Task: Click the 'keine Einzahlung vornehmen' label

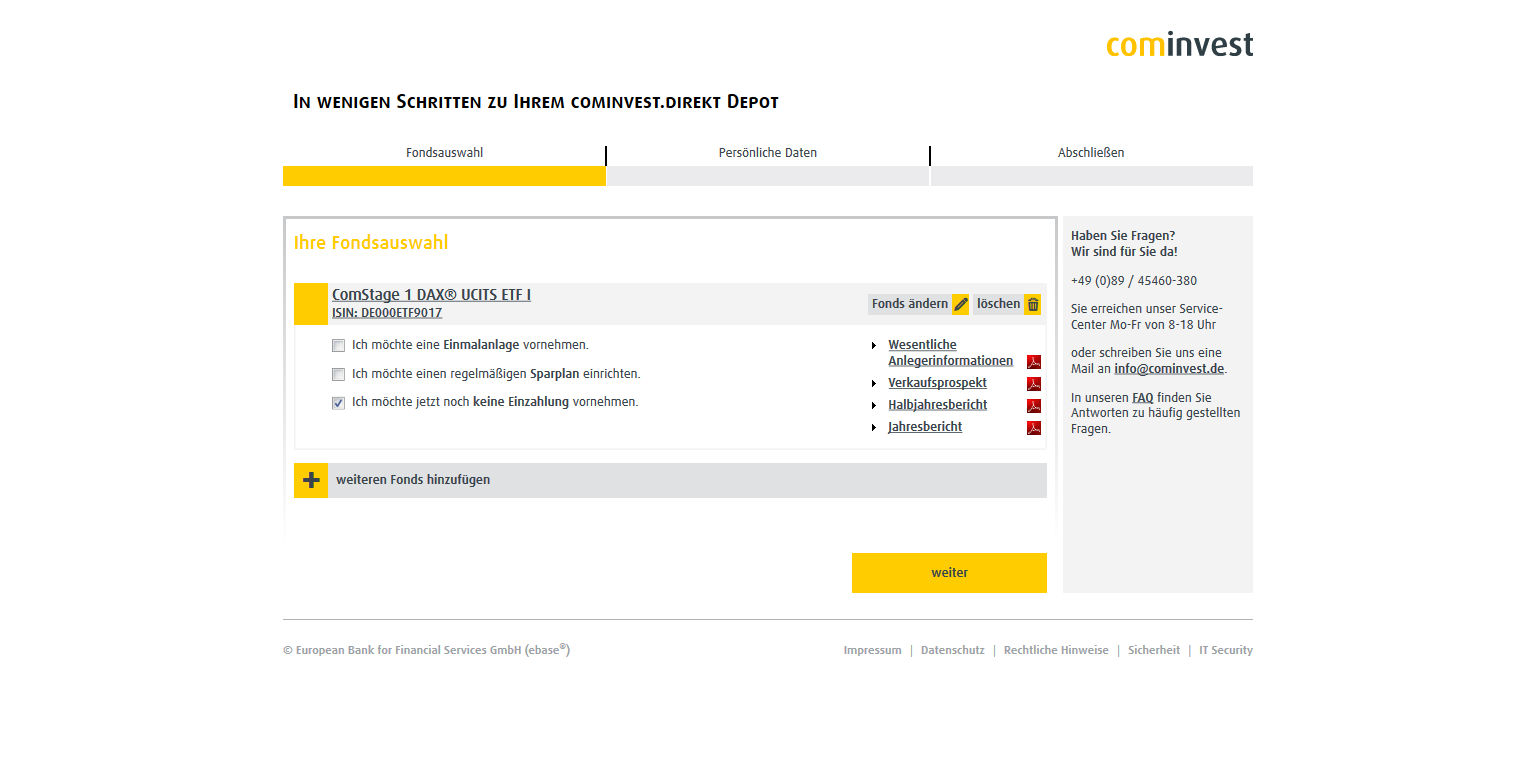Action: pos(495,402)
